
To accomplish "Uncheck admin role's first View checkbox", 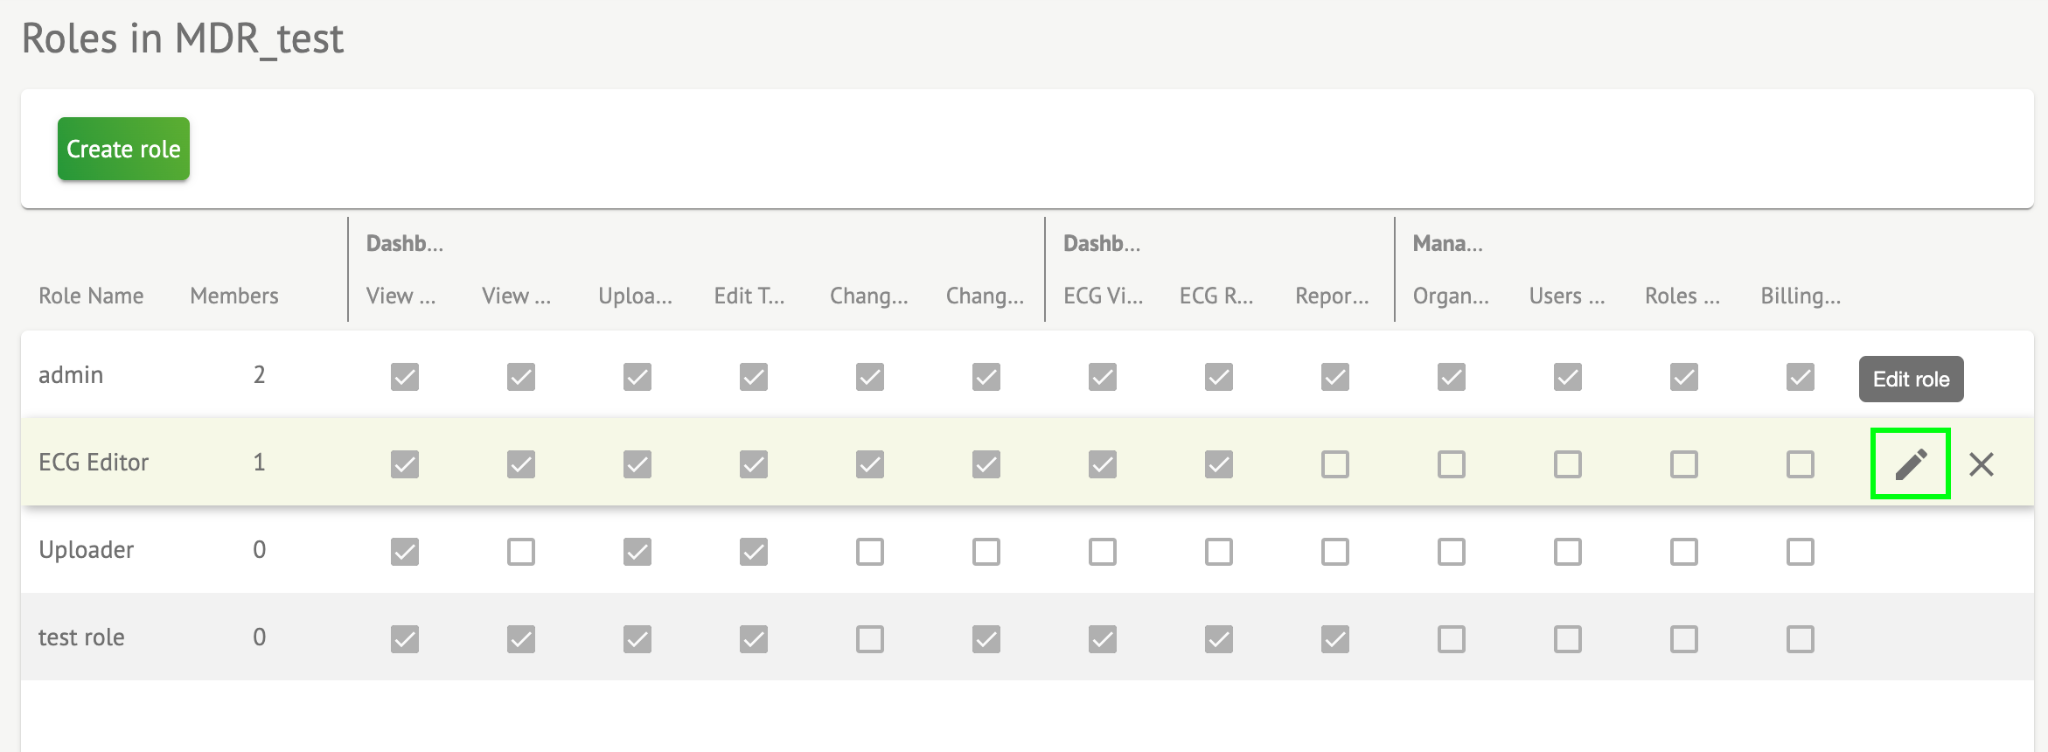I will (x=405, y=377).
